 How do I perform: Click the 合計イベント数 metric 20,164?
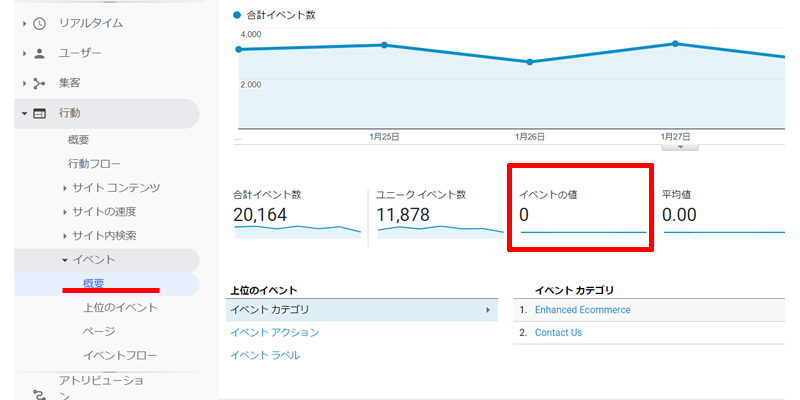(260, 215)
